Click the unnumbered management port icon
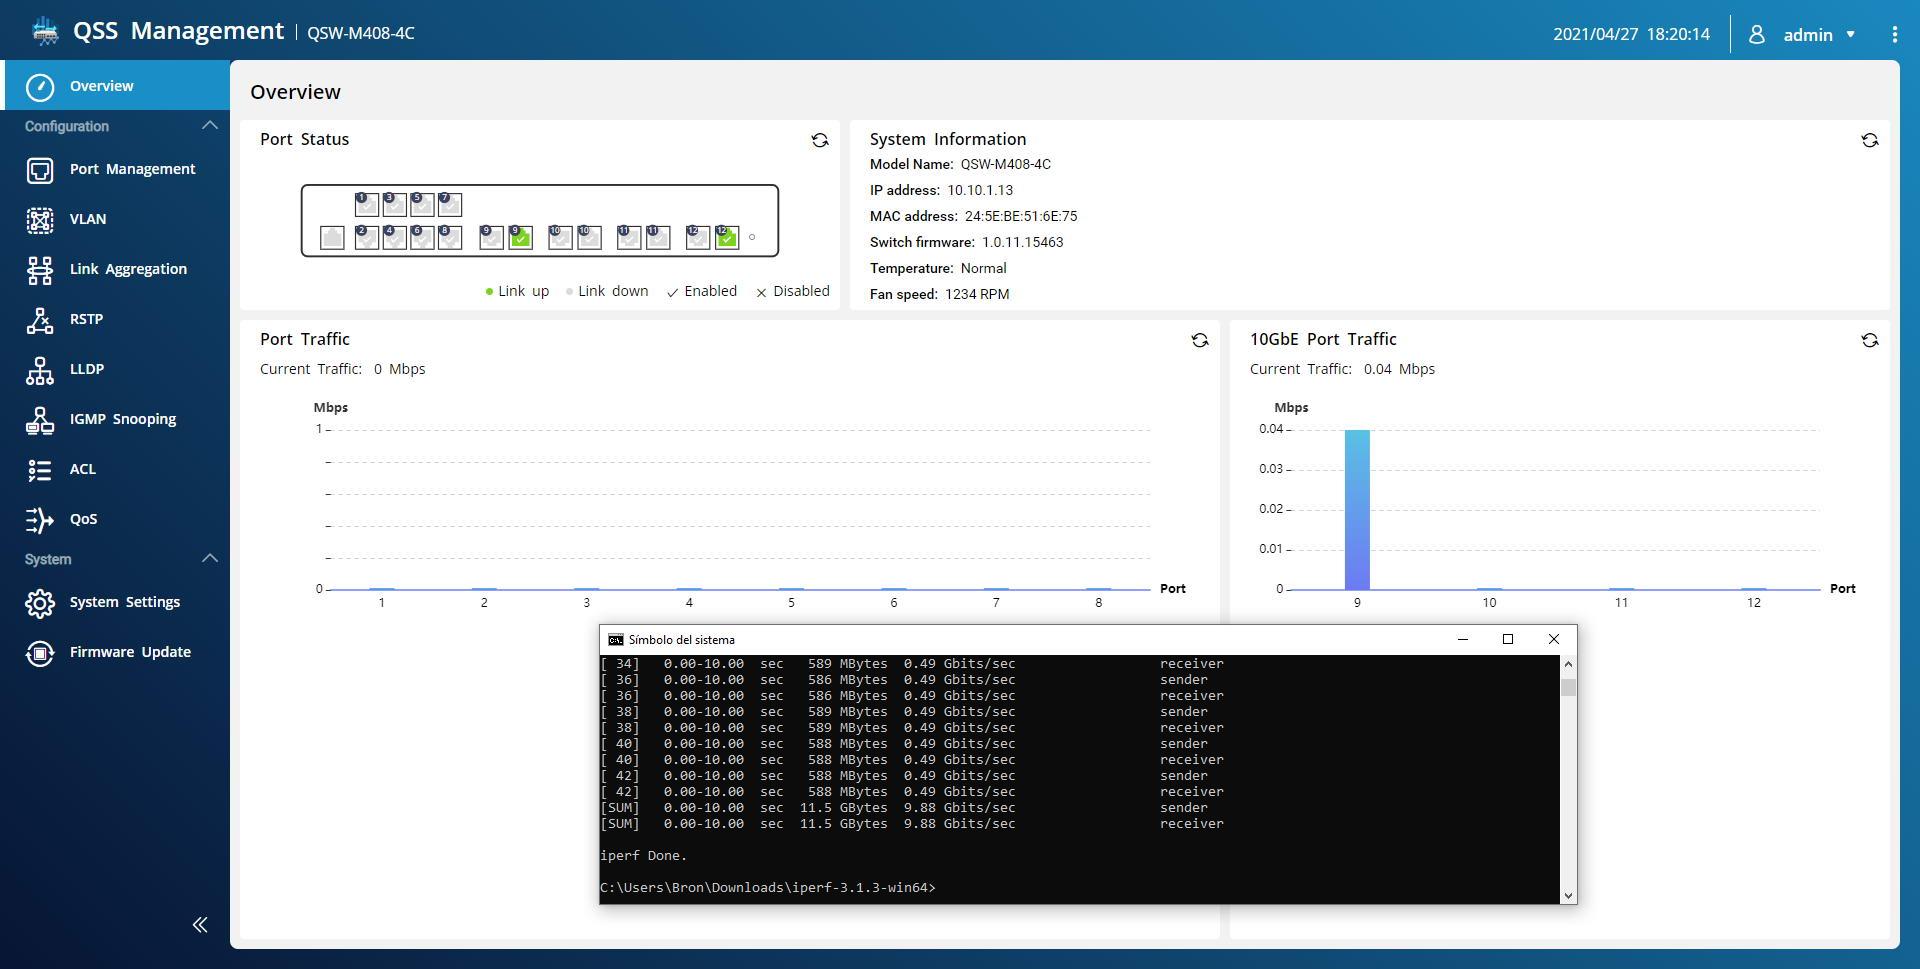This screenshot has height=969, width=1920. [x=332, y=237]
